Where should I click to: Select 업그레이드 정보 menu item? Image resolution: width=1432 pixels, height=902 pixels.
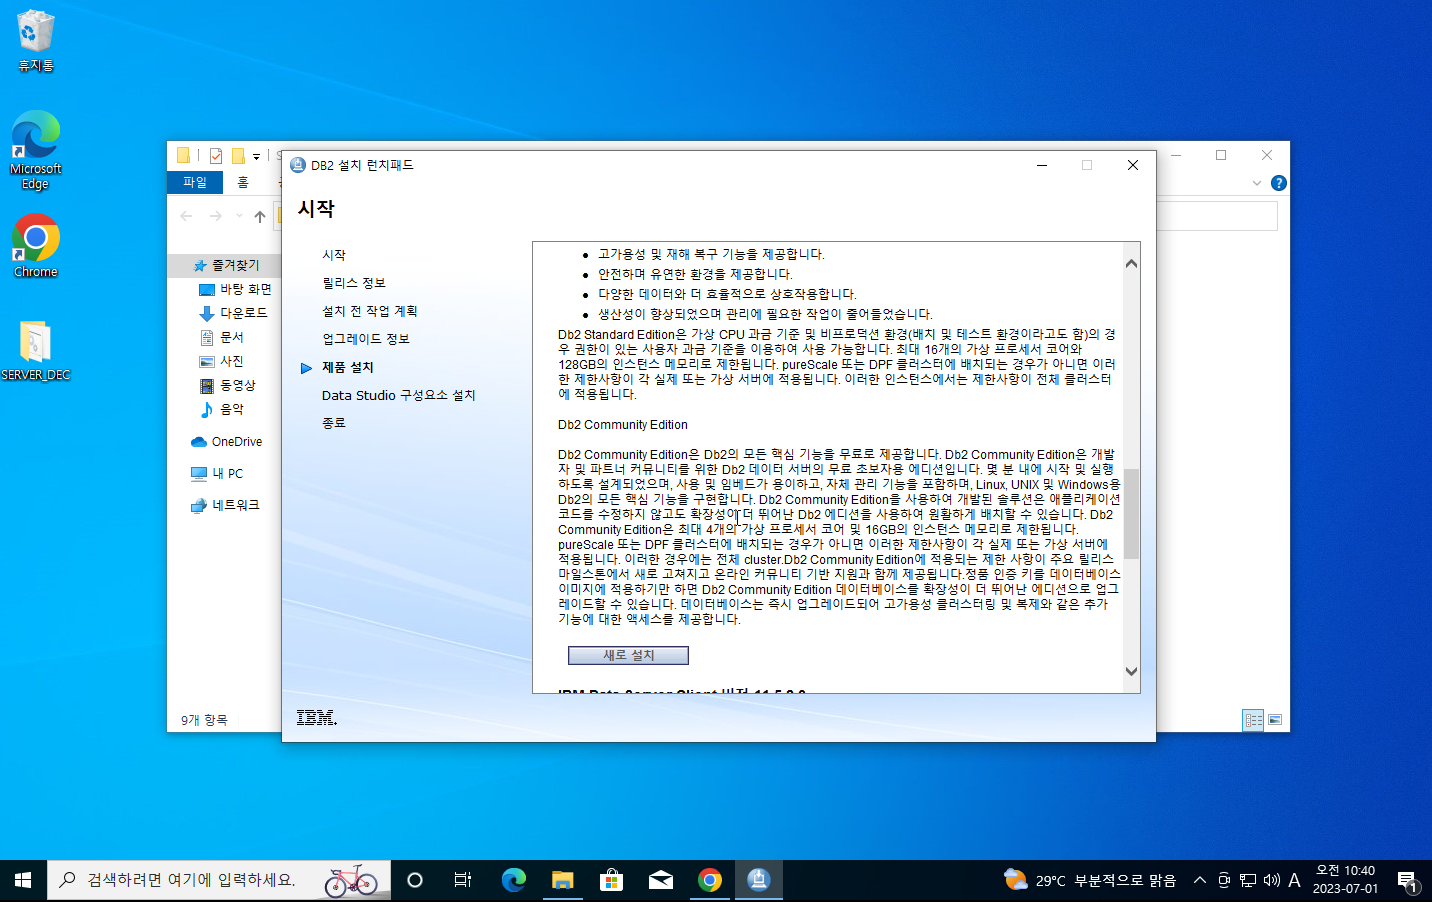[366, 339]
